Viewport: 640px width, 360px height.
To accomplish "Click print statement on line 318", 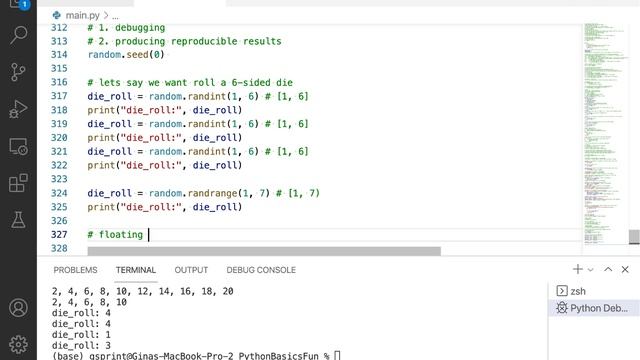I will (x=164, y=110).
